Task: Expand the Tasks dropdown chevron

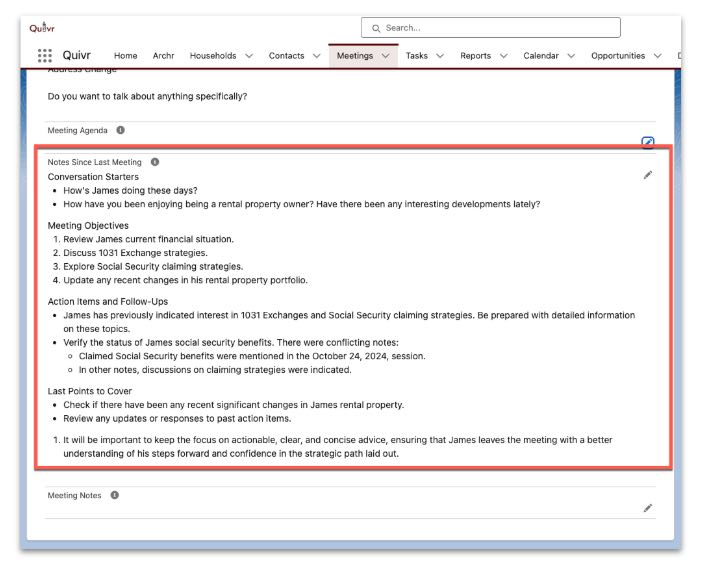Action: [440, 56]
